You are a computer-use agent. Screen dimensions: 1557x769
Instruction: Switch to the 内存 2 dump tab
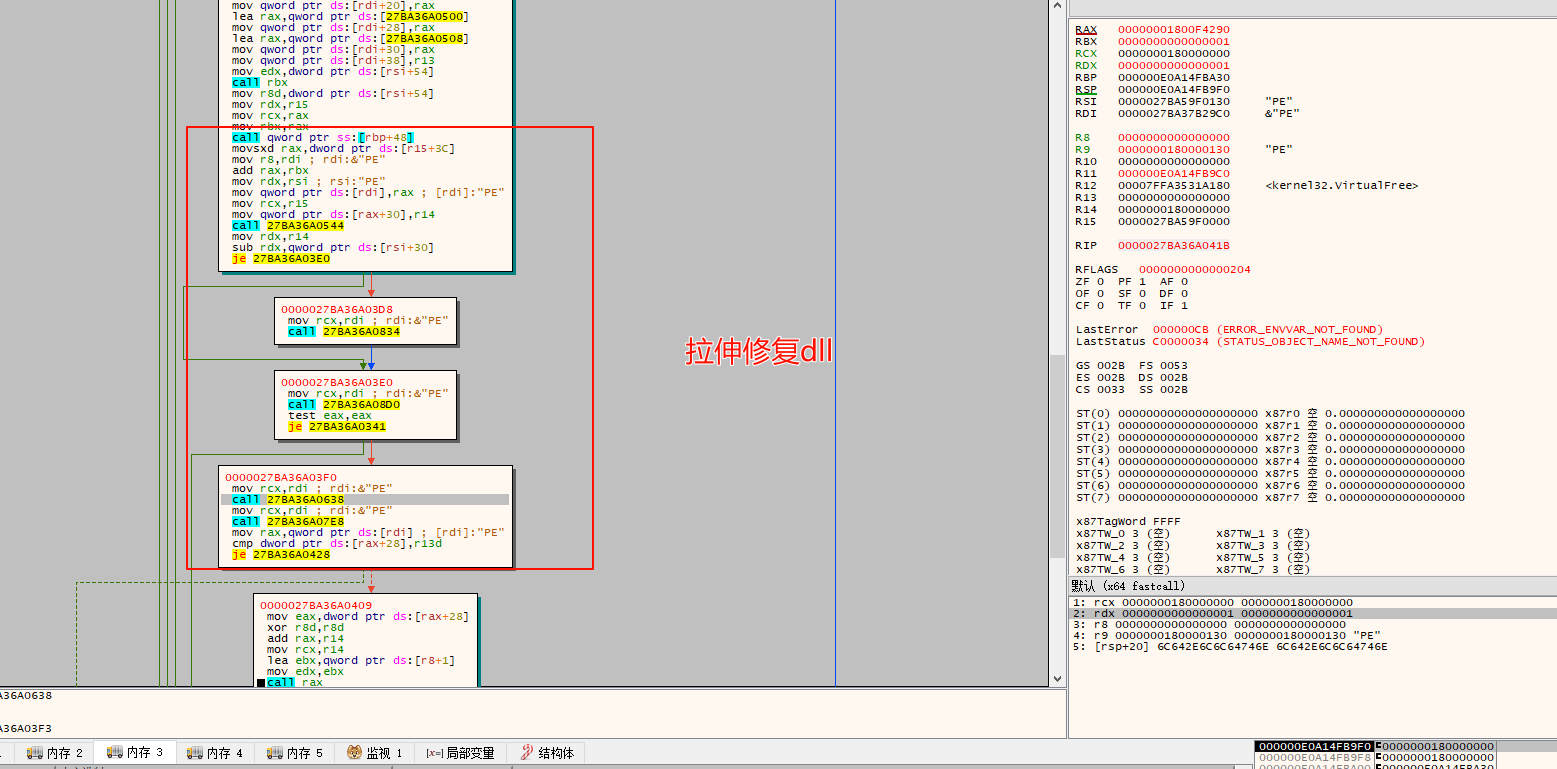click(55, 753)
